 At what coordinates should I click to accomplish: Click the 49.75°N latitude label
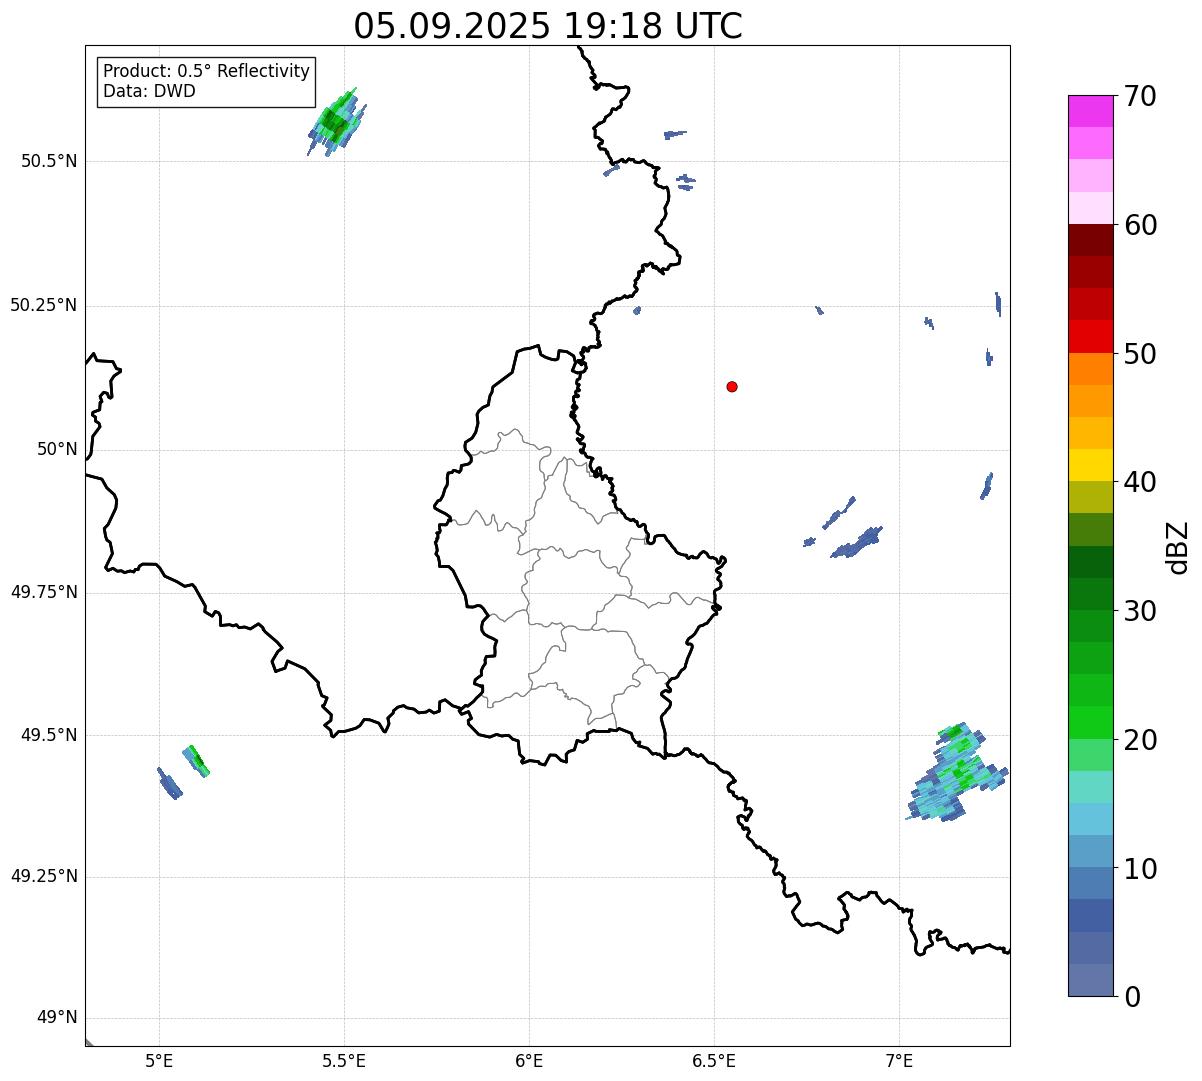[x=43, y=592]
